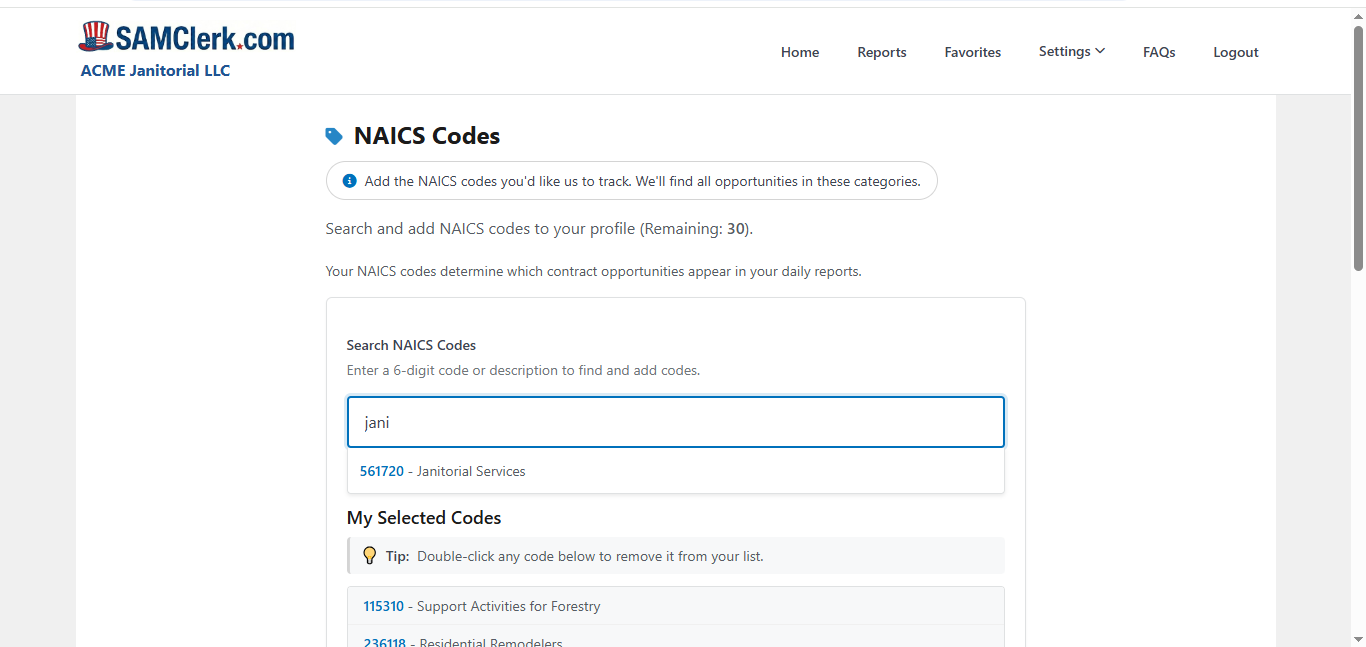
Task: Click the 236118 Residential Remodelers code
Action: (462, 641)
